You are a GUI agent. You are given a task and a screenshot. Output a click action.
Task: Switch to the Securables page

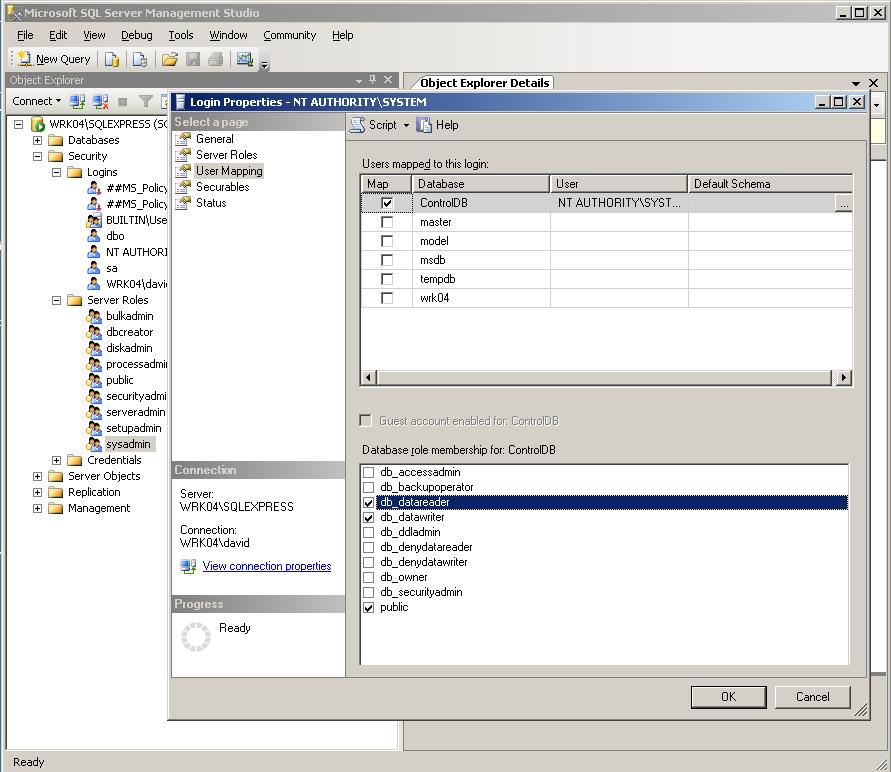(222, 187)
